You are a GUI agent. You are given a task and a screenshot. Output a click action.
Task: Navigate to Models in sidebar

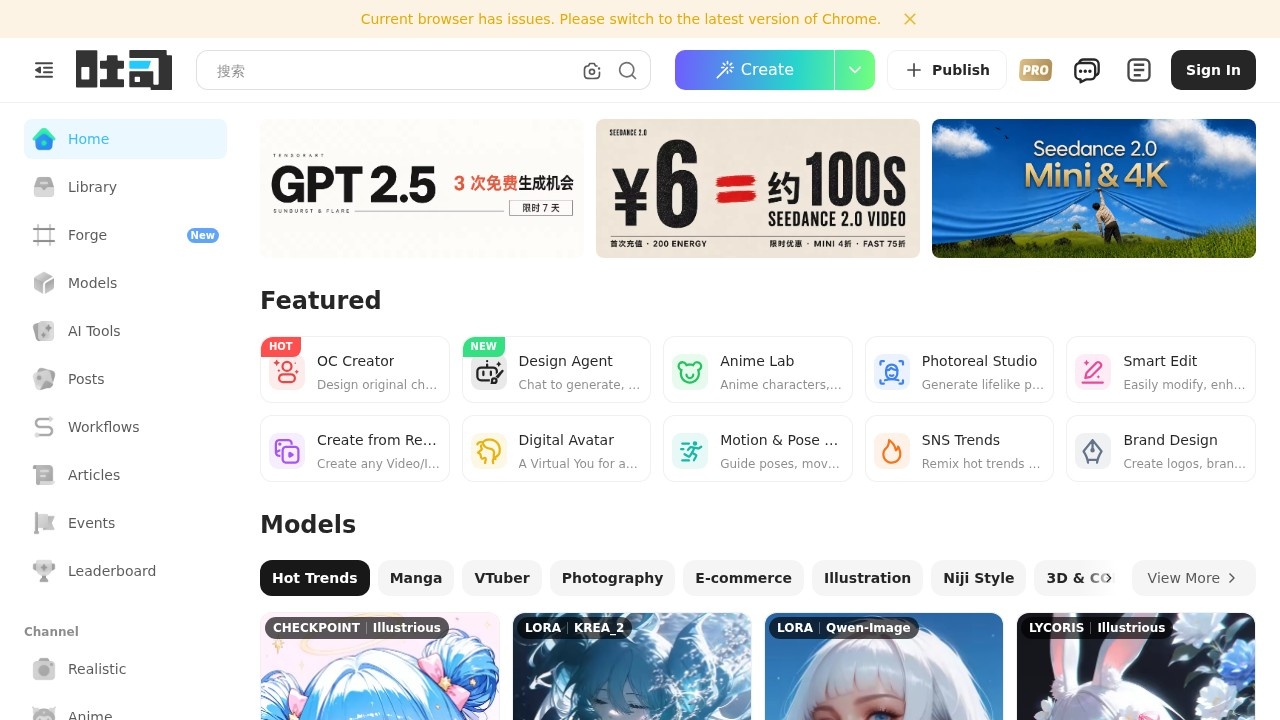[x=125, y=283]
